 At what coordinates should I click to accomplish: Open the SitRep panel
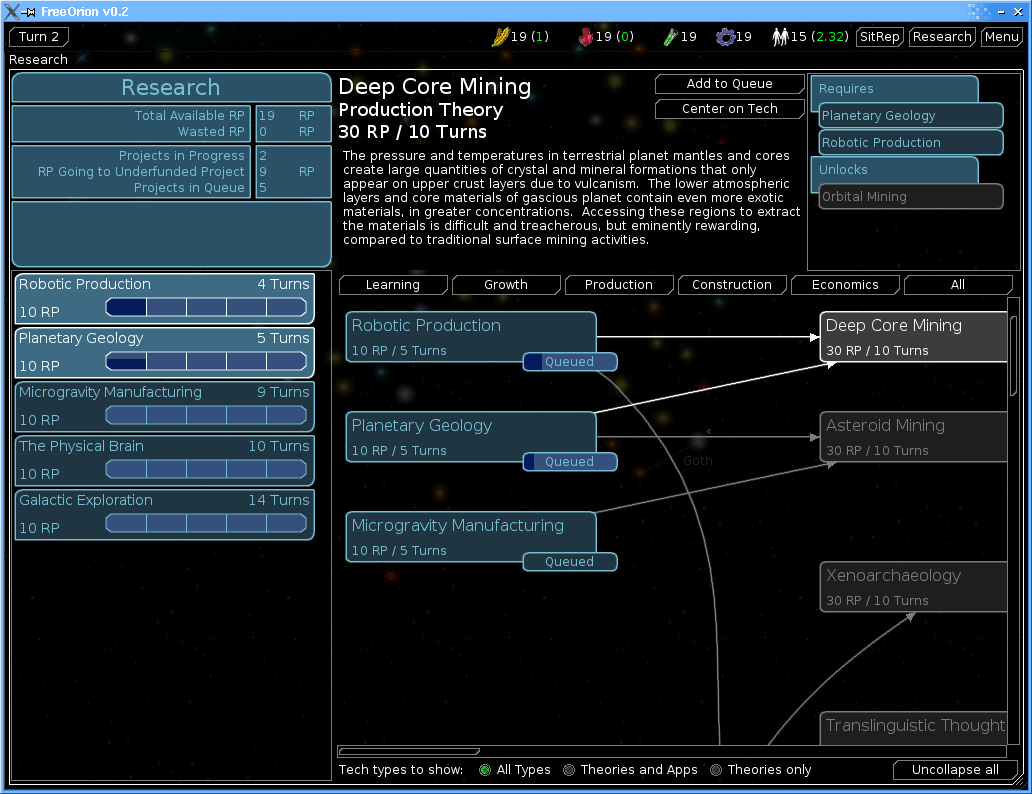tap(879, 37)
